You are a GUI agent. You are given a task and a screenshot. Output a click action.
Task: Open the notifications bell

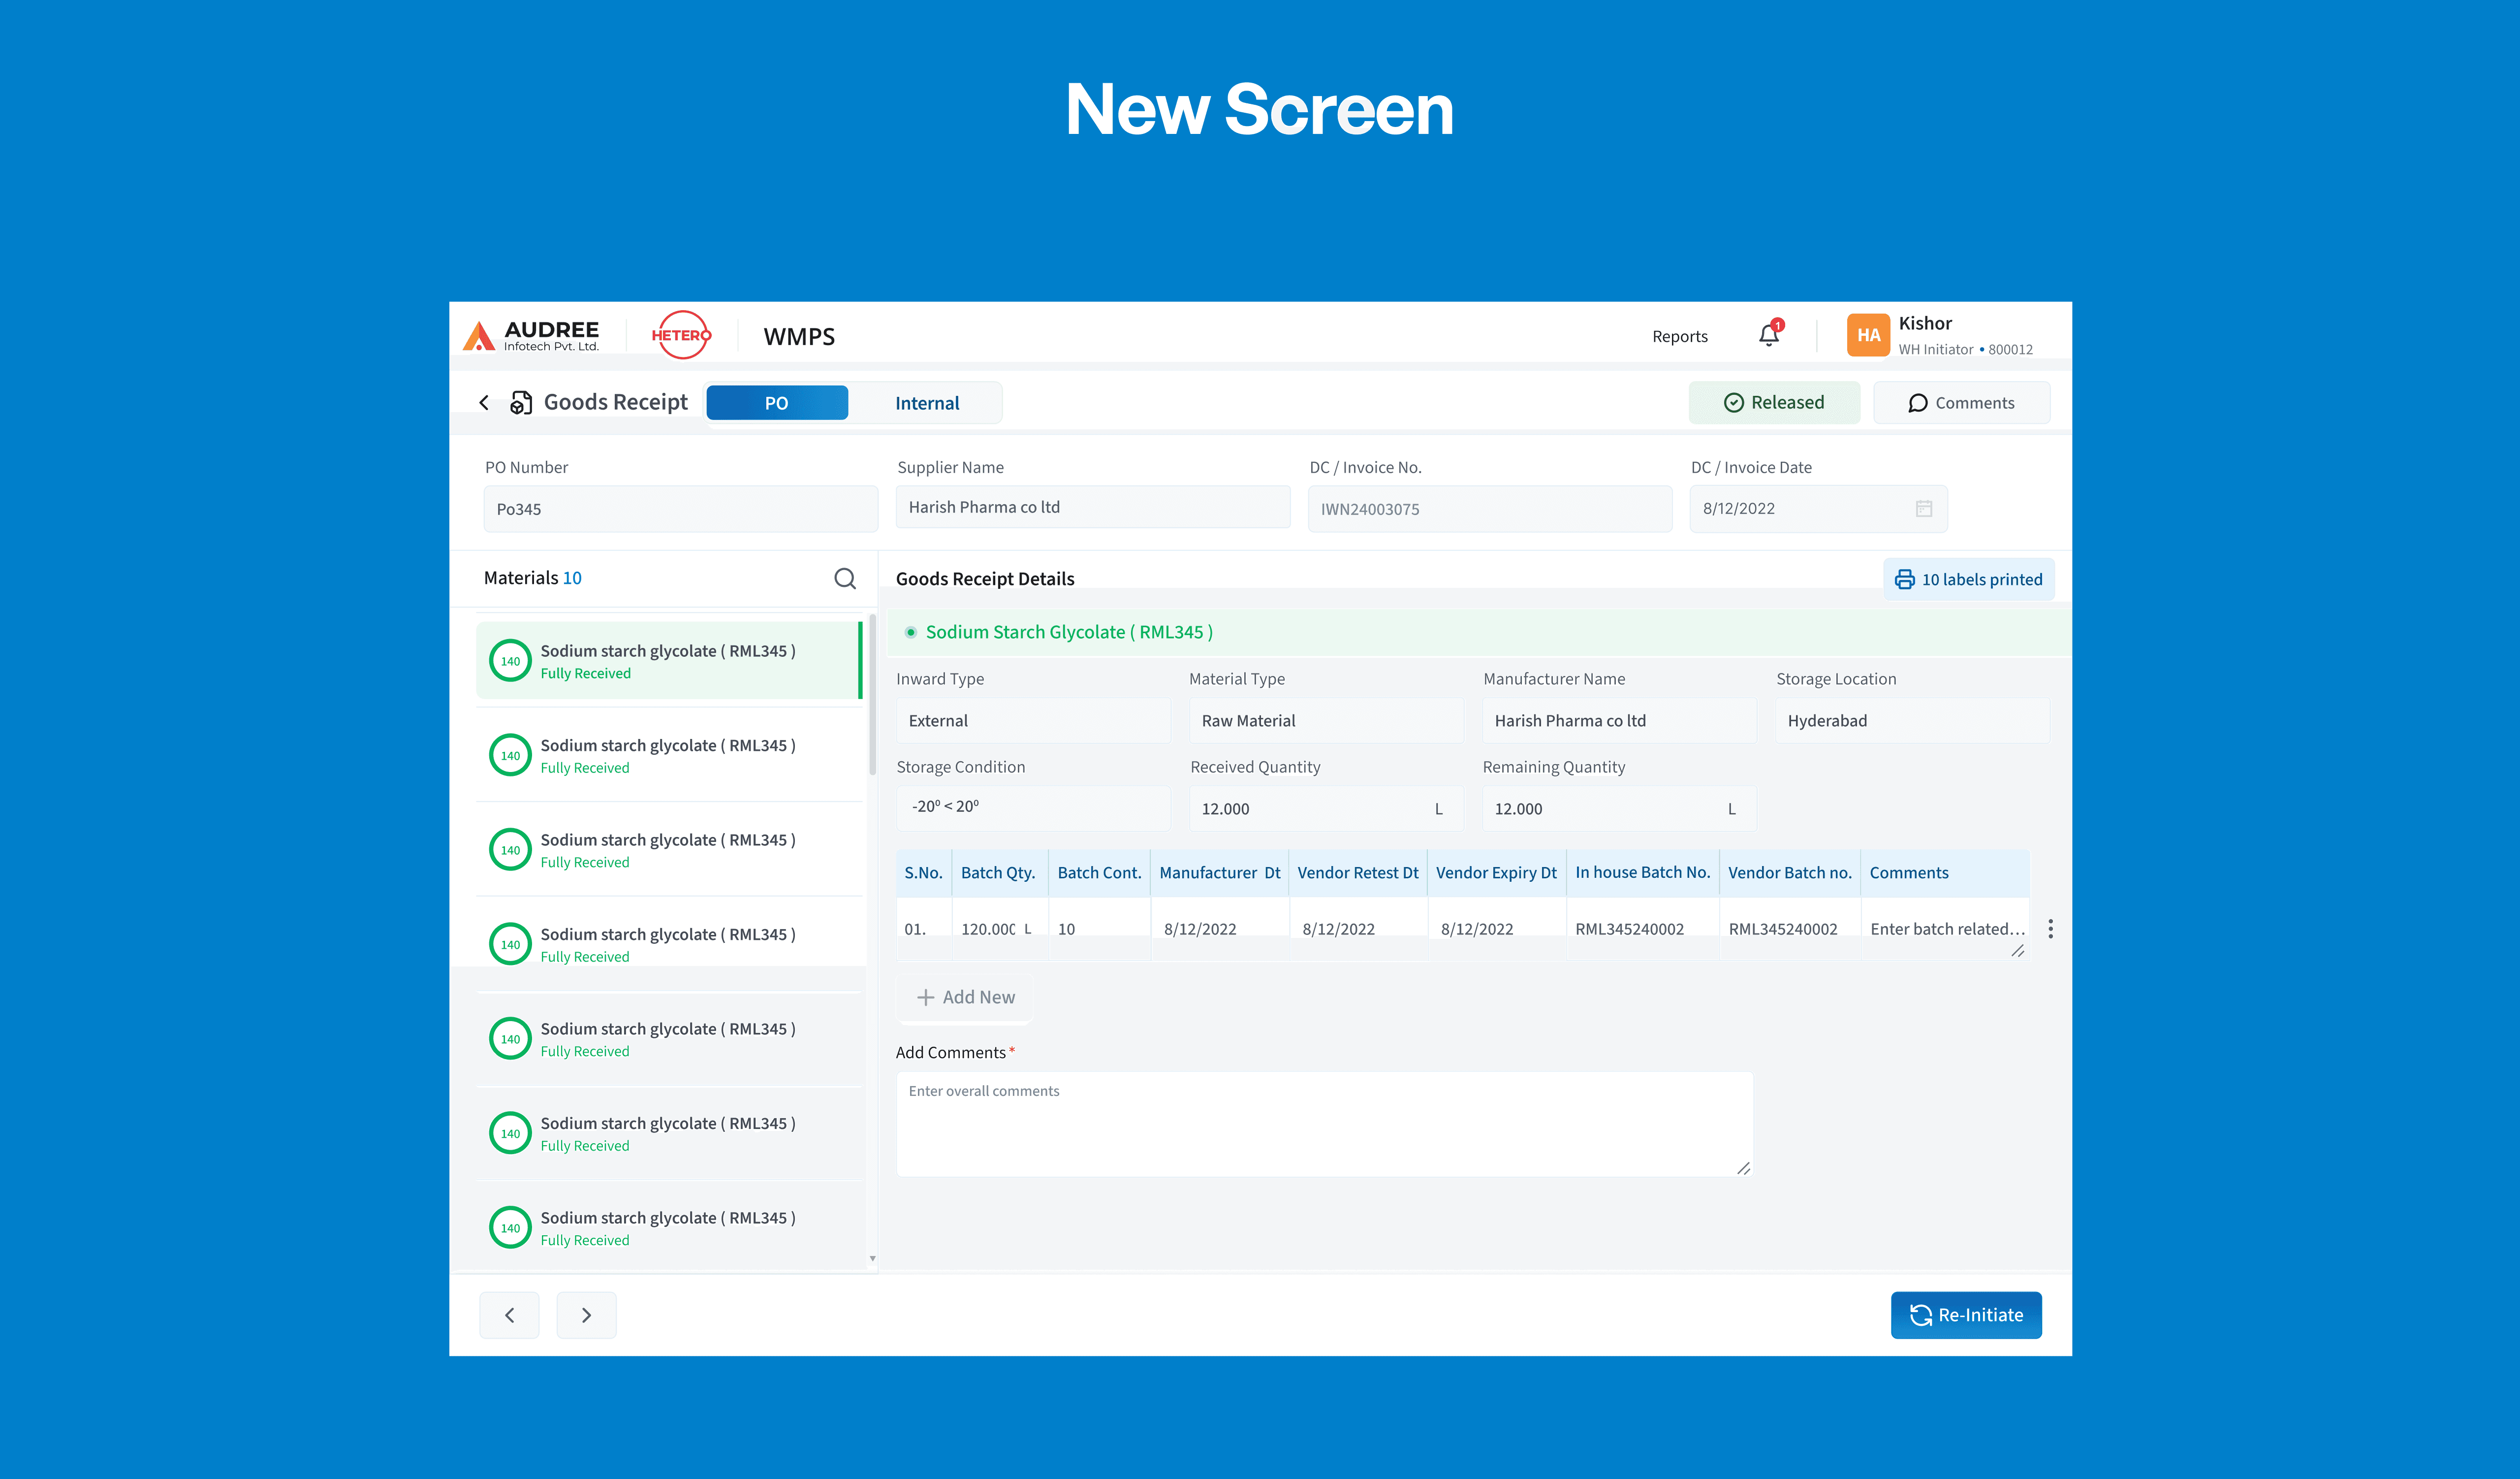pos(1769,335)
